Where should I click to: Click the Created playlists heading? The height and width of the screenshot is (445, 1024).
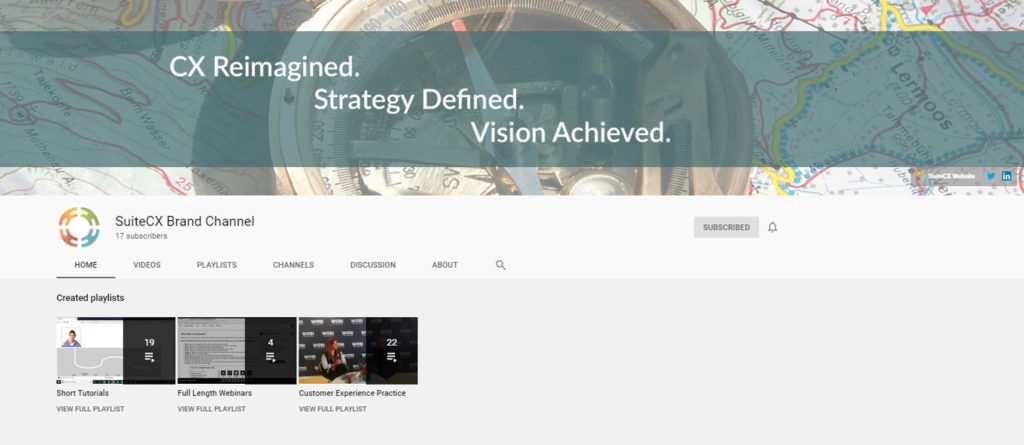point(90,298)
